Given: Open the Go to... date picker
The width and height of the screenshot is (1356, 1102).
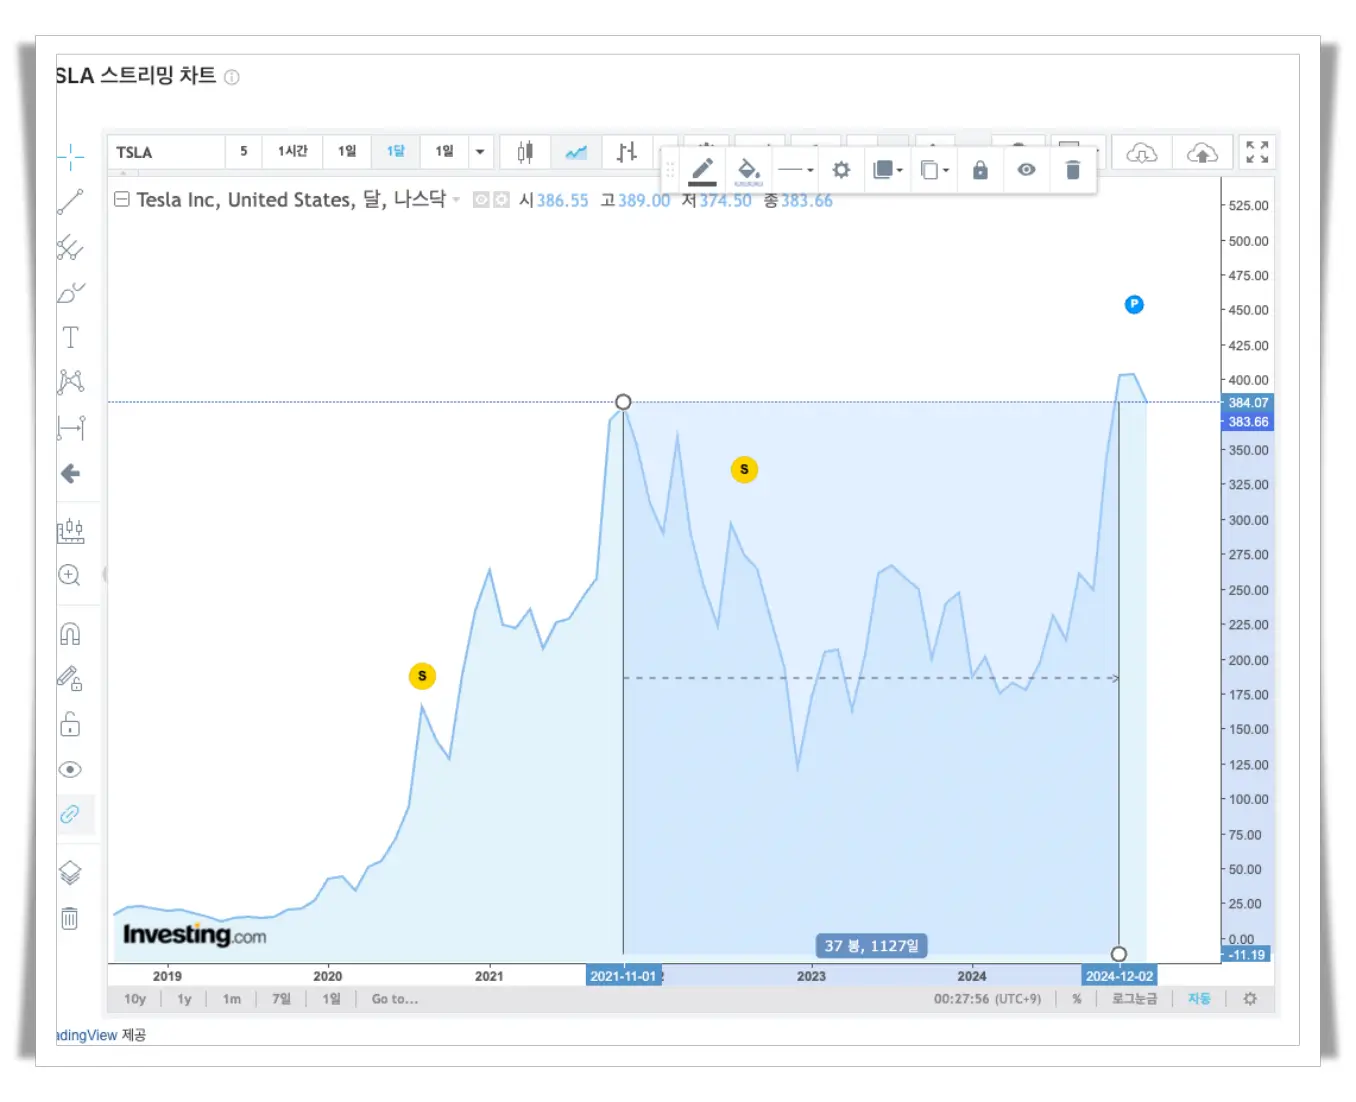Looking at the screenshot, I should 395,999.
